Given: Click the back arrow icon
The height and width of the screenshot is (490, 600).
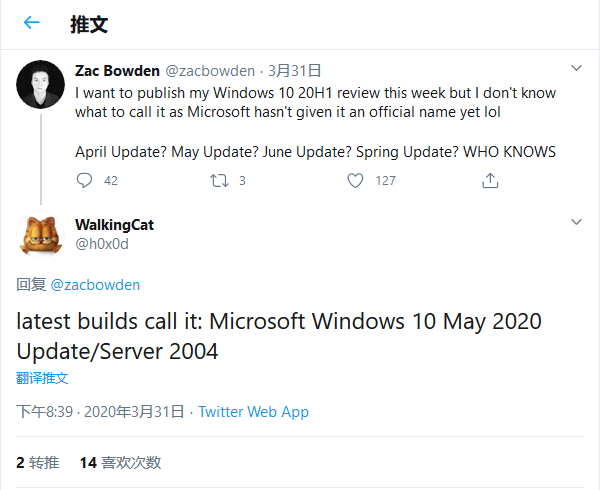Looking at the screenshot, I should [x=31, y=23].
